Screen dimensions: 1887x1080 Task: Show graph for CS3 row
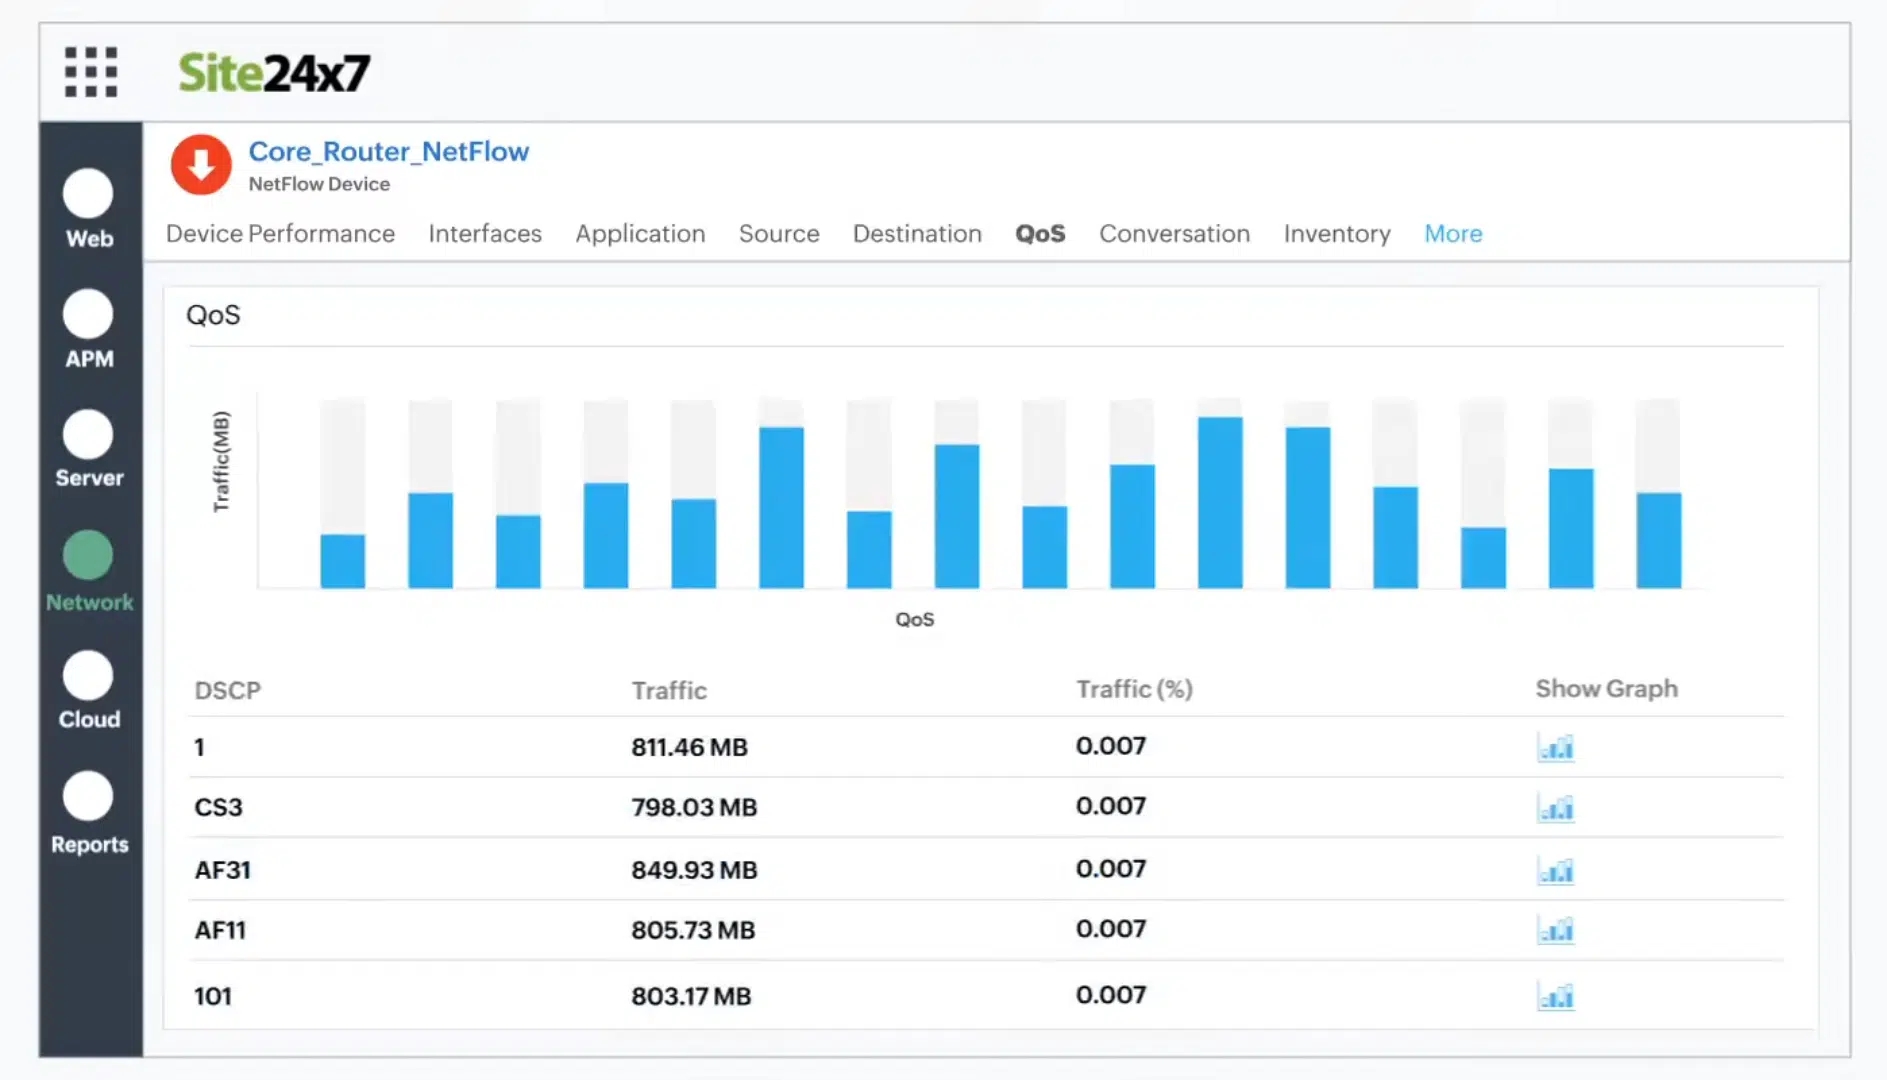tap(1555, 808)
